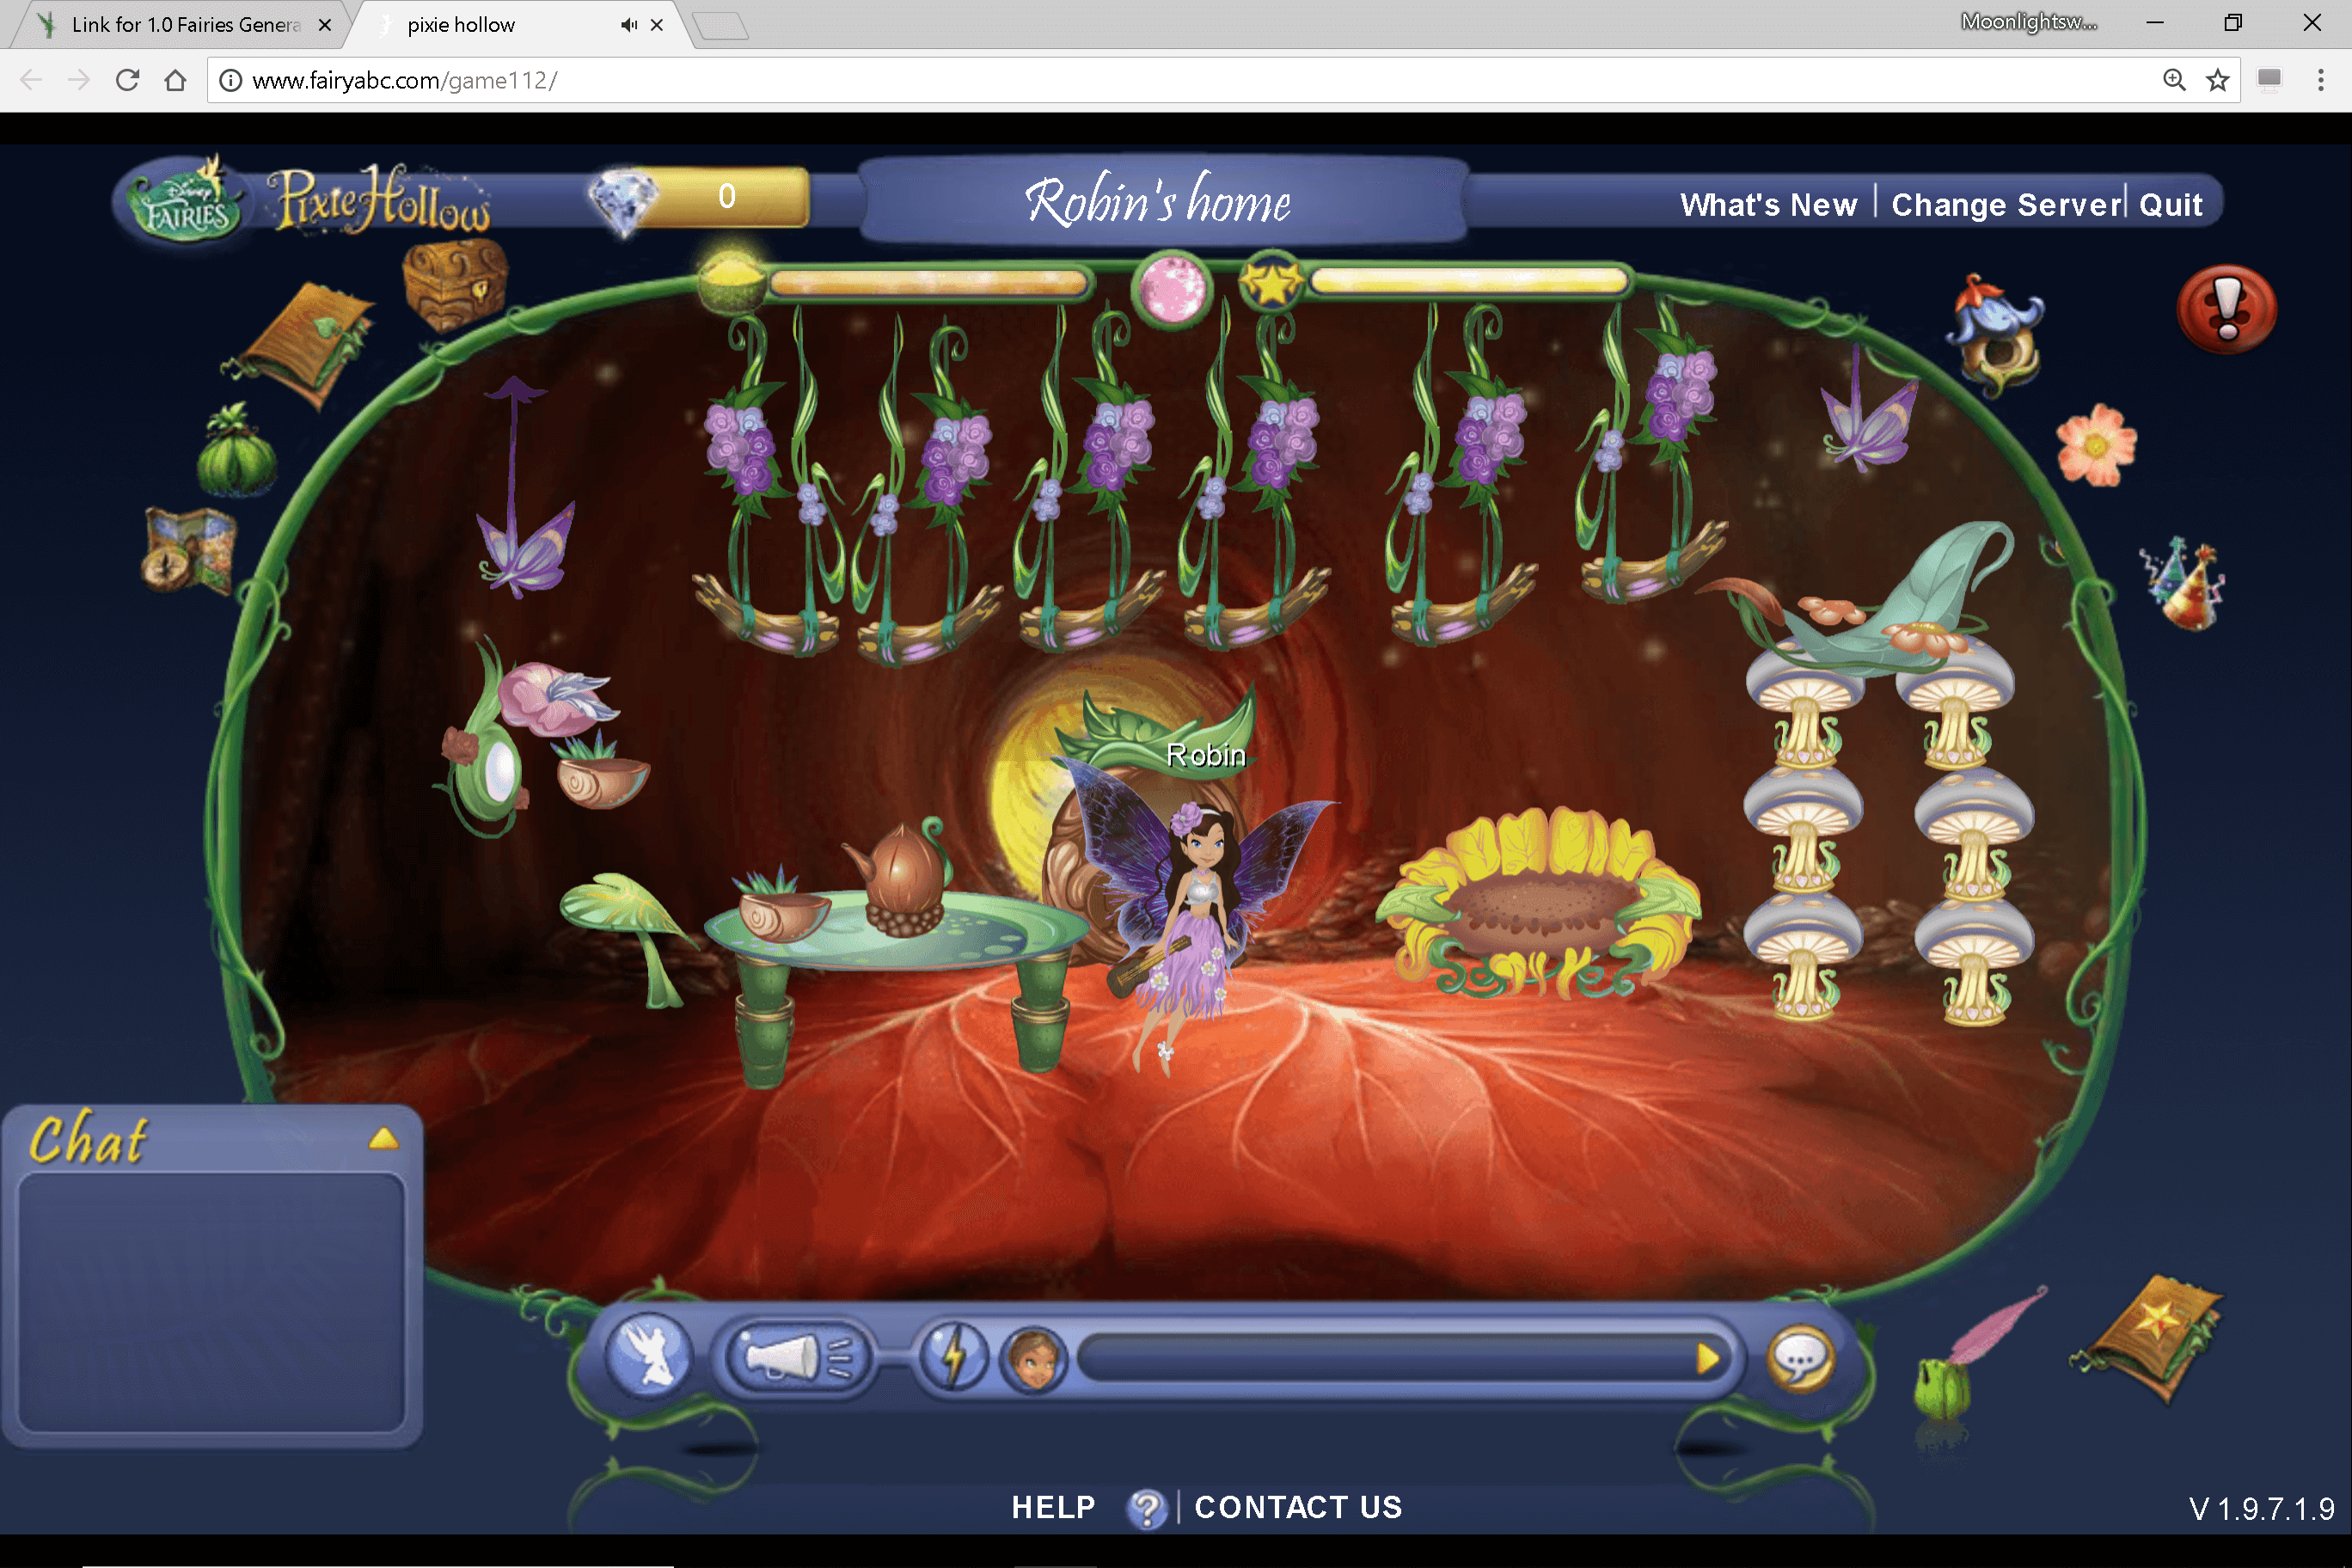
Task: Expand the chat phrase bar arrow
Action: click(x=1707, y=1358)
